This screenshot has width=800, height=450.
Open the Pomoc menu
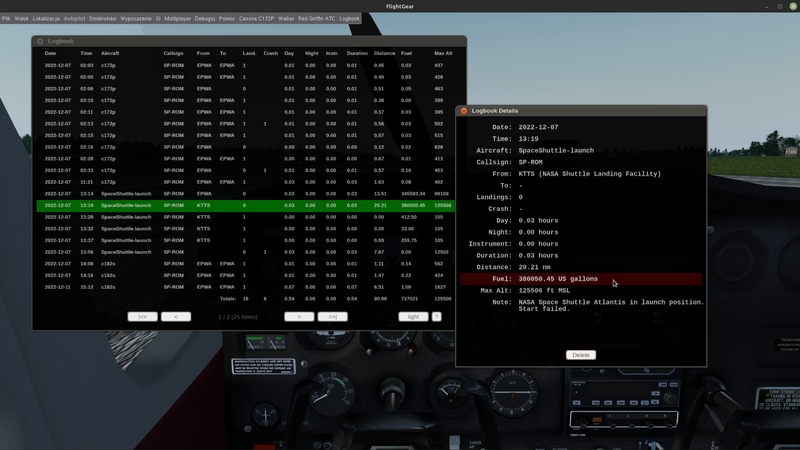(x=227, y=18)
